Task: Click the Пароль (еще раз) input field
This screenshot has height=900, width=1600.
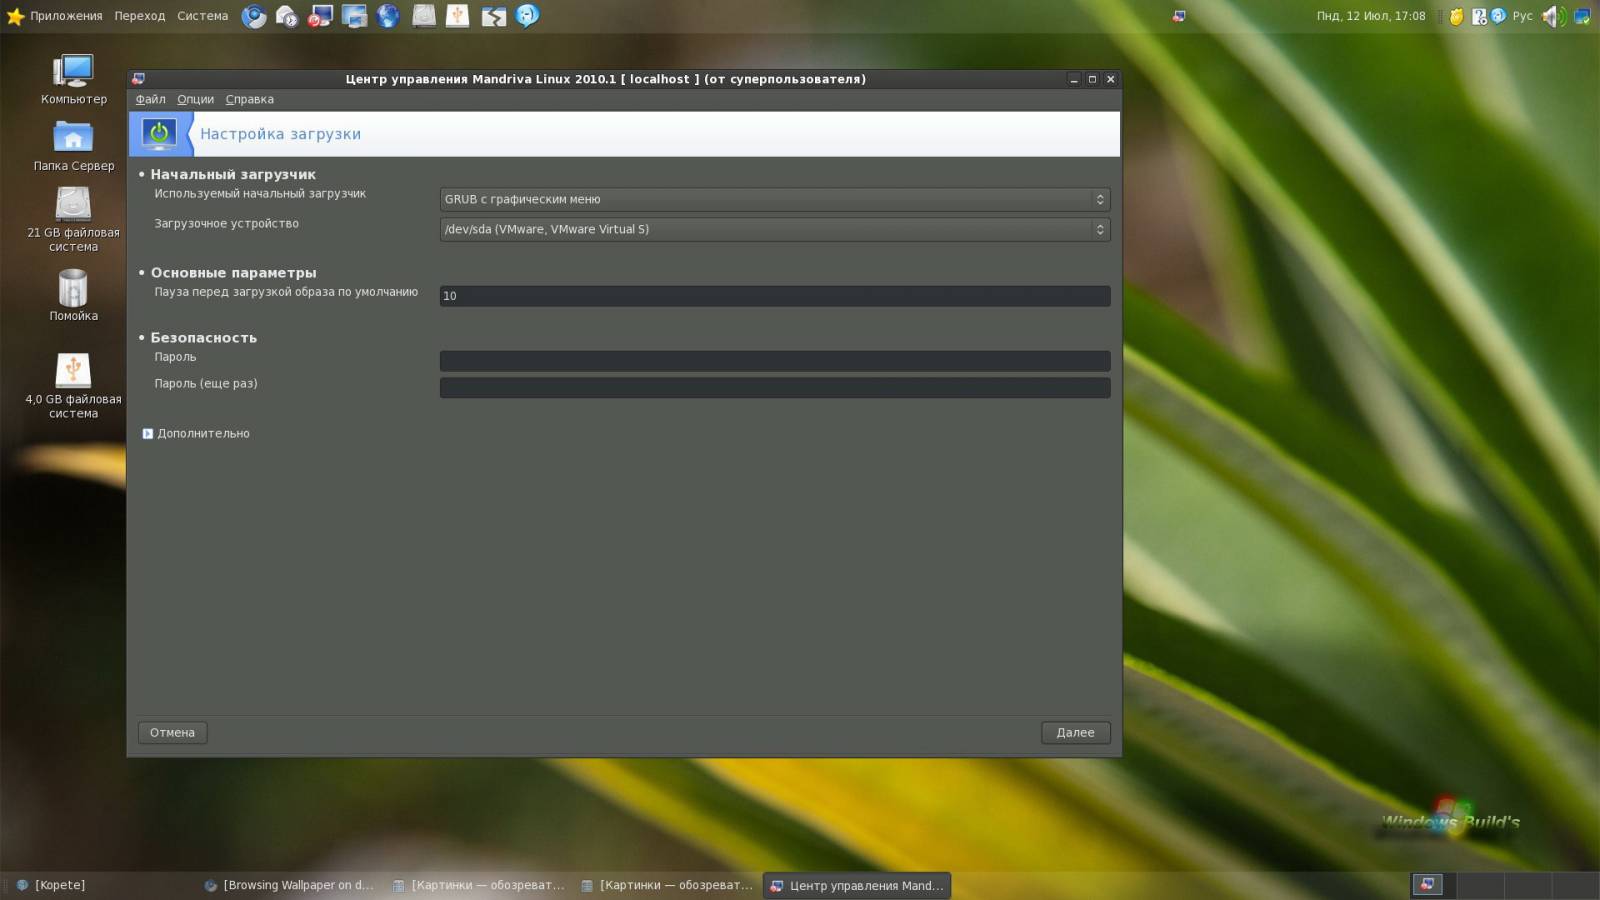Action: tap(775, 388)
